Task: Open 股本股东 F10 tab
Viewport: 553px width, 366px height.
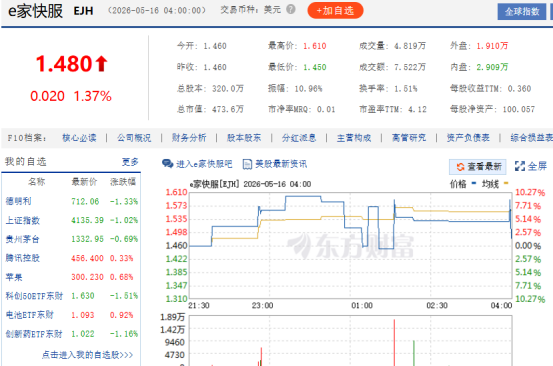Action: [244, 138]
